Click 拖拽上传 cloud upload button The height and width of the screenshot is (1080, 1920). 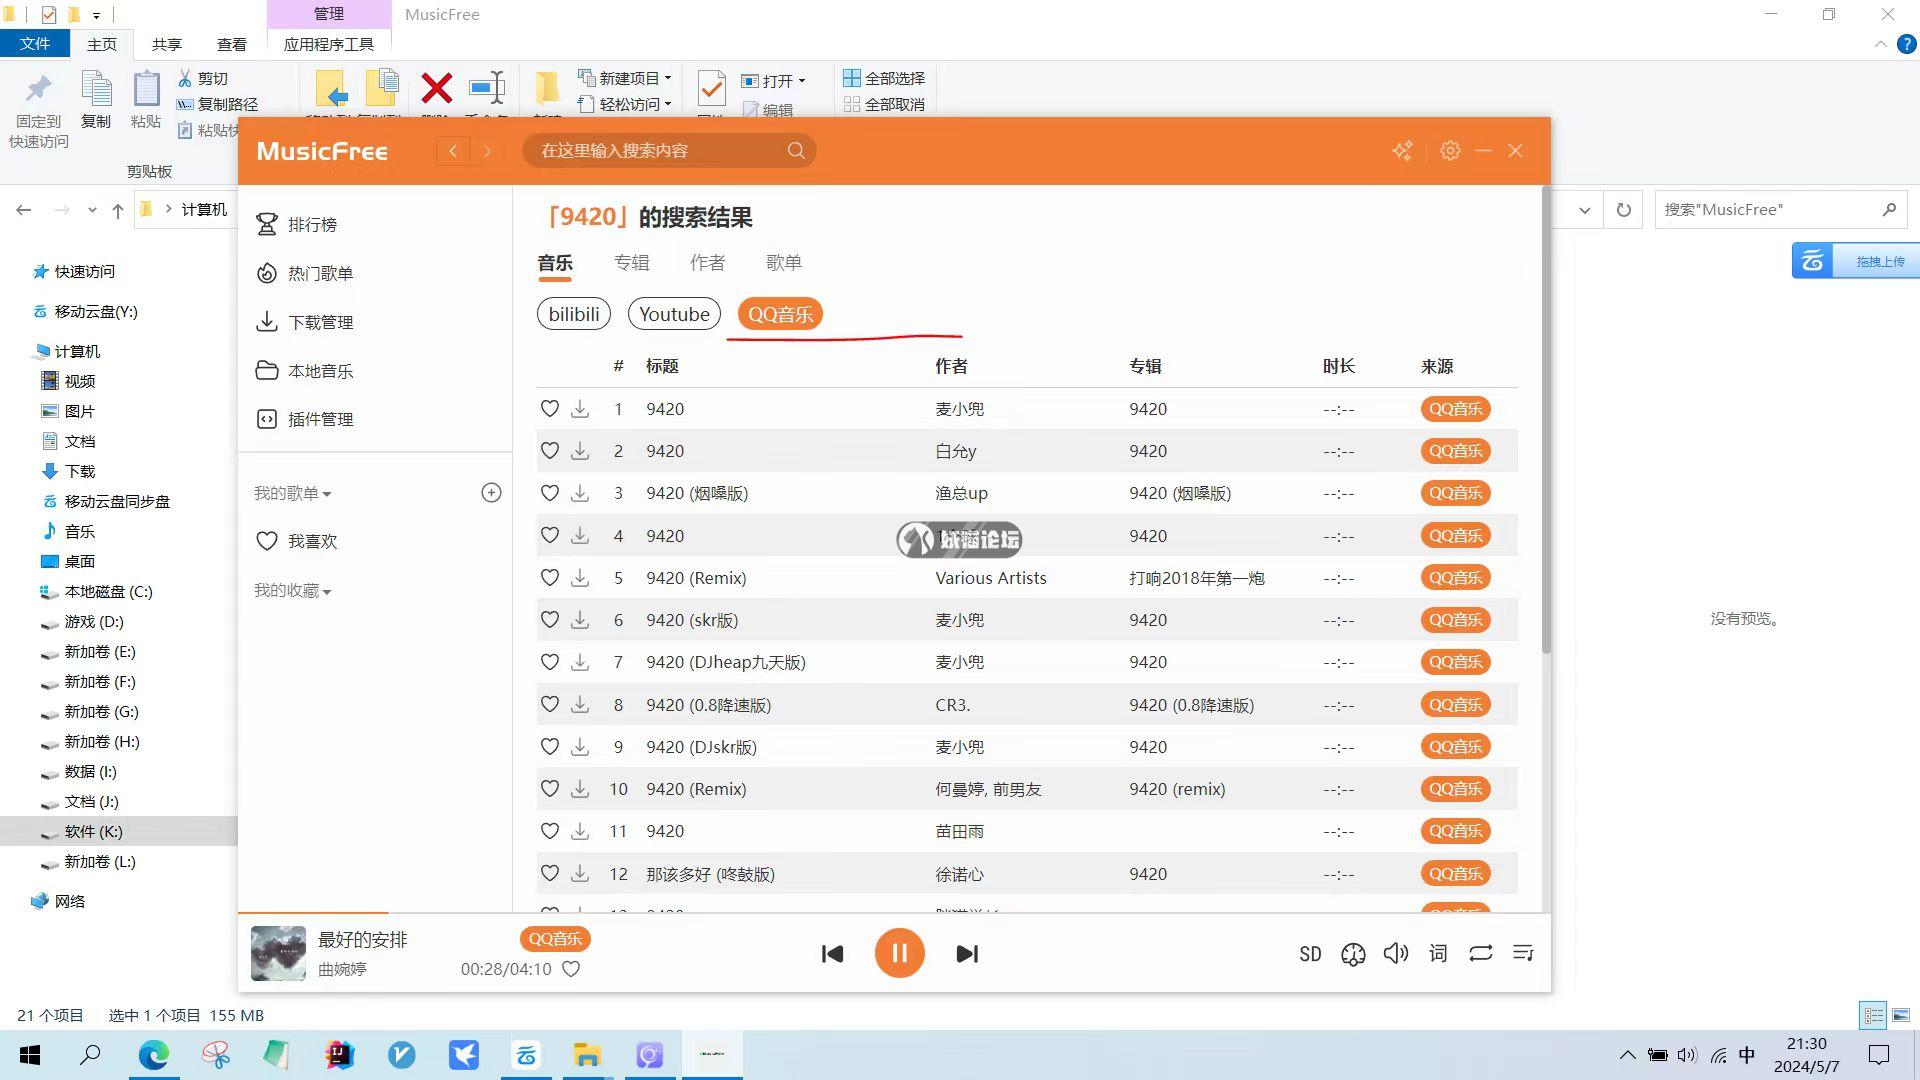(1856, 261)
